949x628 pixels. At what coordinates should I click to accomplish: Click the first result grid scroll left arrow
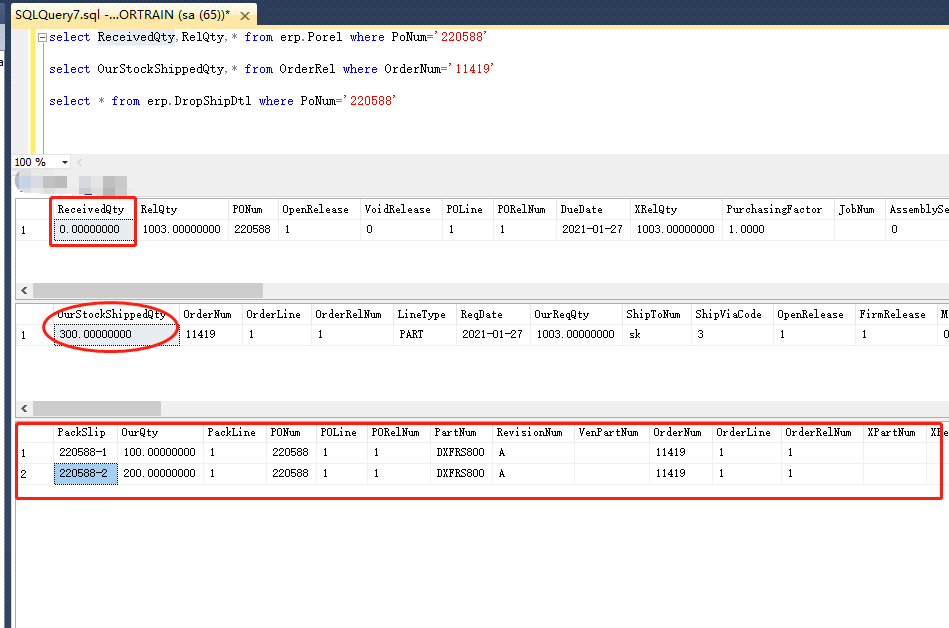point(22,290)
